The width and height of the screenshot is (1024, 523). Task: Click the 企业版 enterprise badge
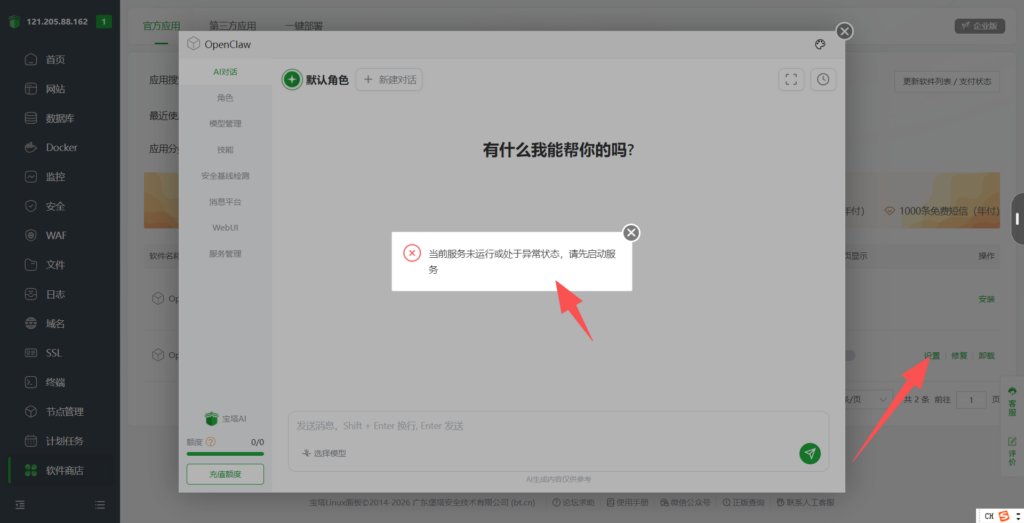click(x=980, y=26)
